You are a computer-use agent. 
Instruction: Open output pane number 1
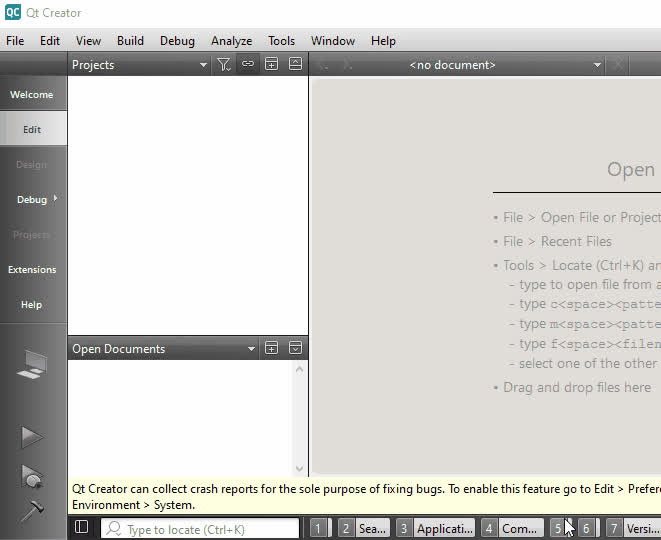tap(321, 528)
